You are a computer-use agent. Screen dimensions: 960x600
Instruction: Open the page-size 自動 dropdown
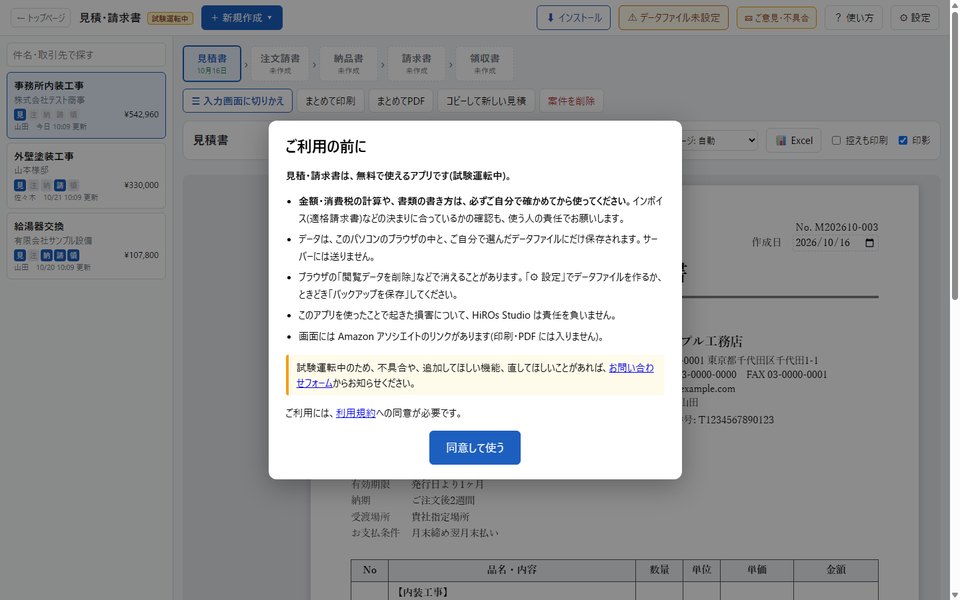point(719,140)
